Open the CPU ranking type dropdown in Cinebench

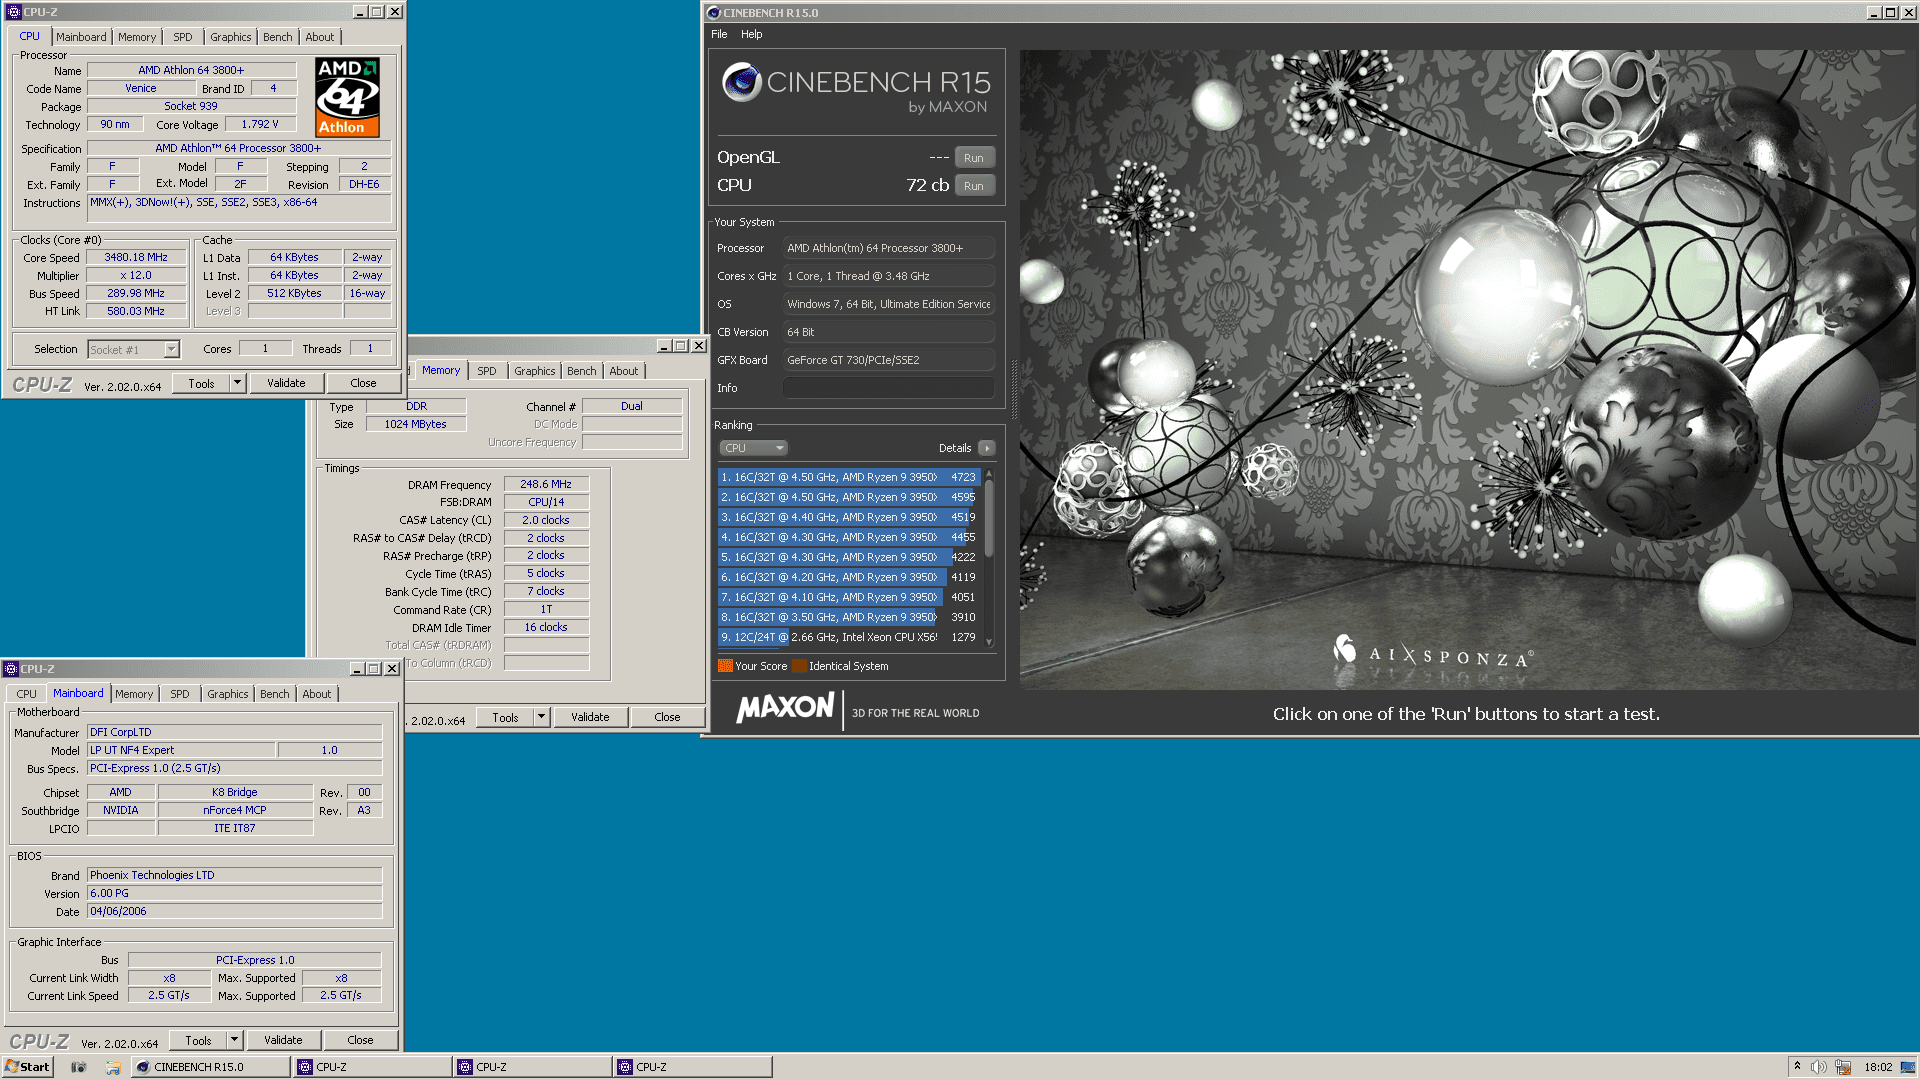click(x=753, y=448)
